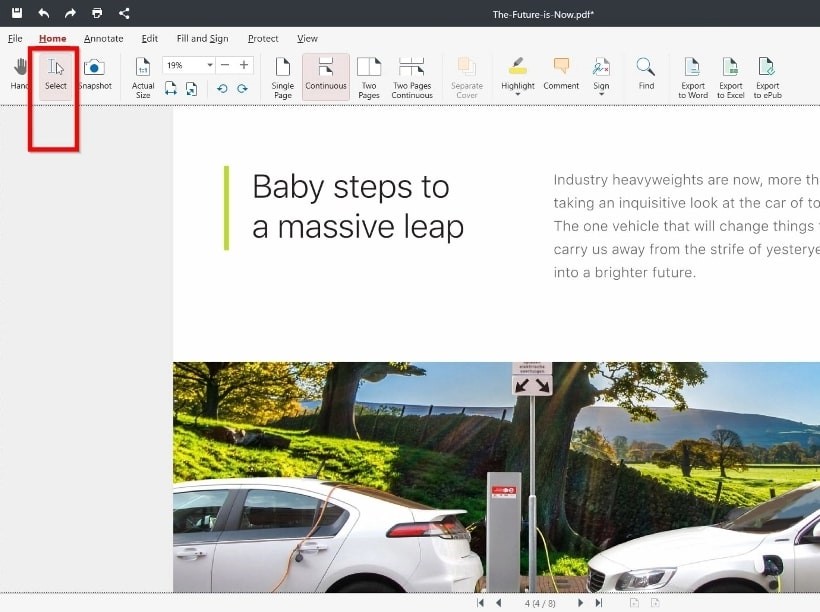Select the Hand tool
The height and width of the screenshot is (612, 820).
coord(19,74)
